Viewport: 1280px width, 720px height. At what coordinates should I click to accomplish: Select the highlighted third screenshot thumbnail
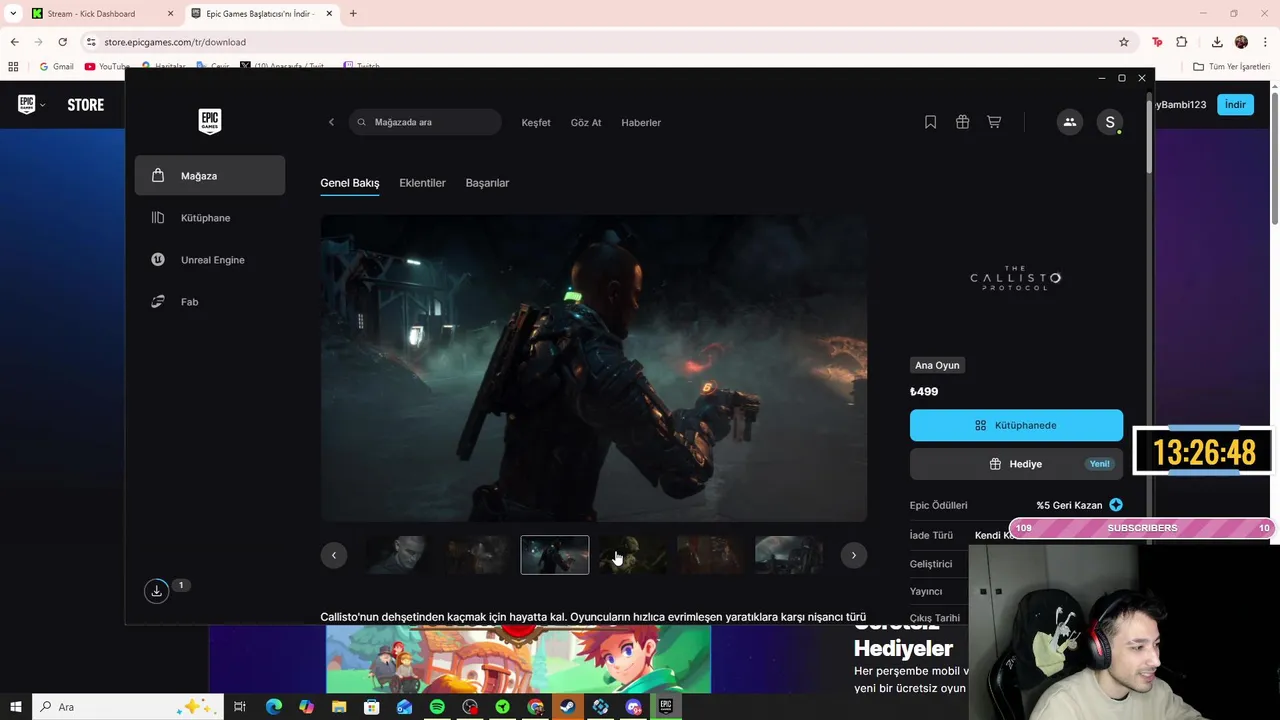pyautogui.click(x=555, y=555)
